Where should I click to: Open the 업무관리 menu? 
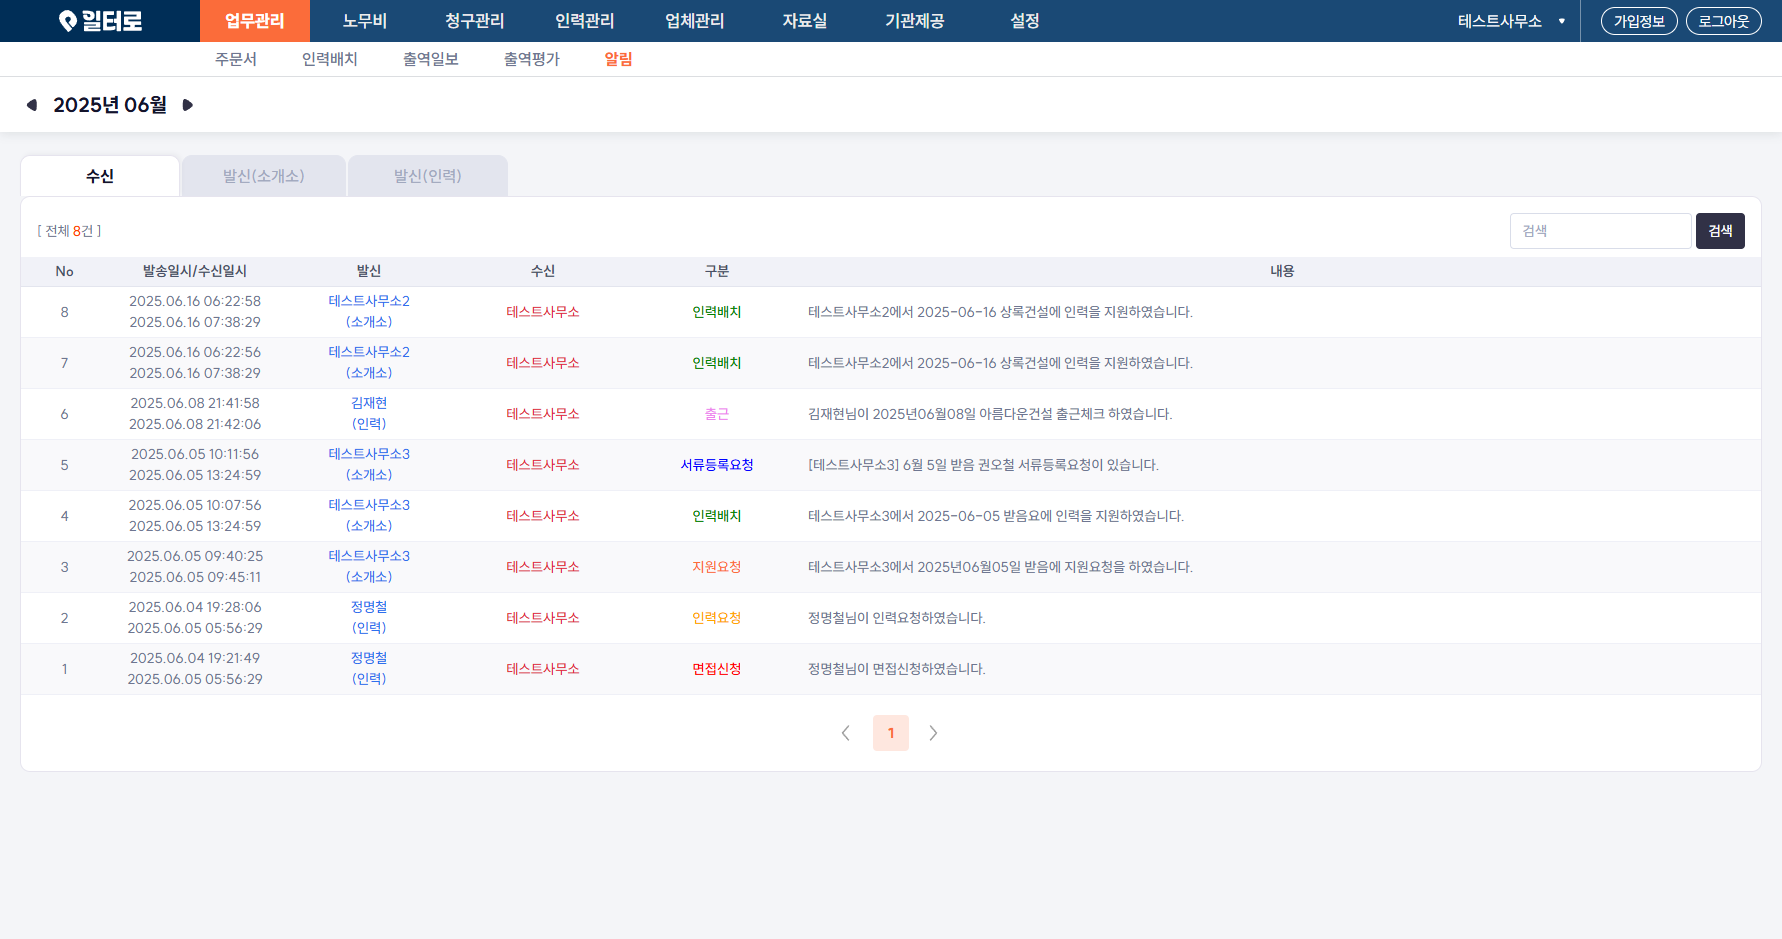(255, 21)
